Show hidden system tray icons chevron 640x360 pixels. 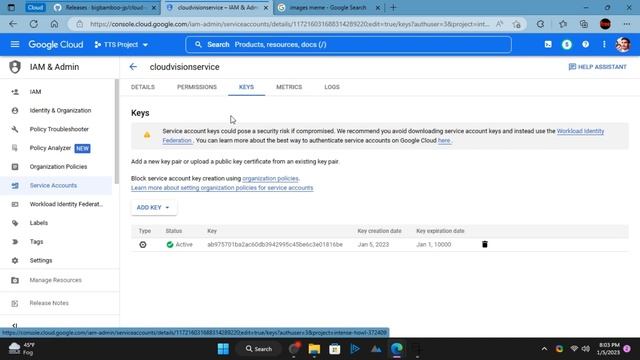(544, 349)
